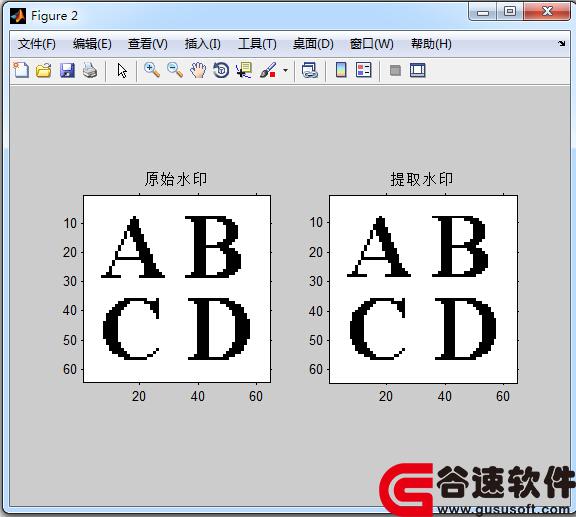
Task: Select the Brush data tool
Action: 268,70
